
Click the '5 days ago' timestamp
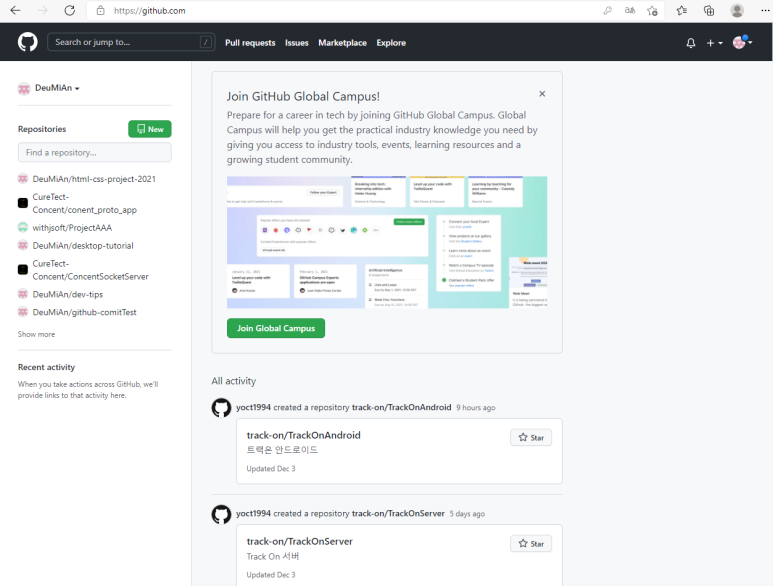click(x=467, y=514)
